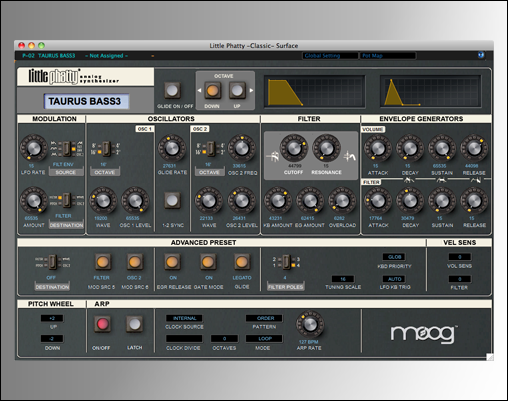Screen dimensions: 508x401
Task: Click the filter envelope graph display
Action: click(431, 91)
